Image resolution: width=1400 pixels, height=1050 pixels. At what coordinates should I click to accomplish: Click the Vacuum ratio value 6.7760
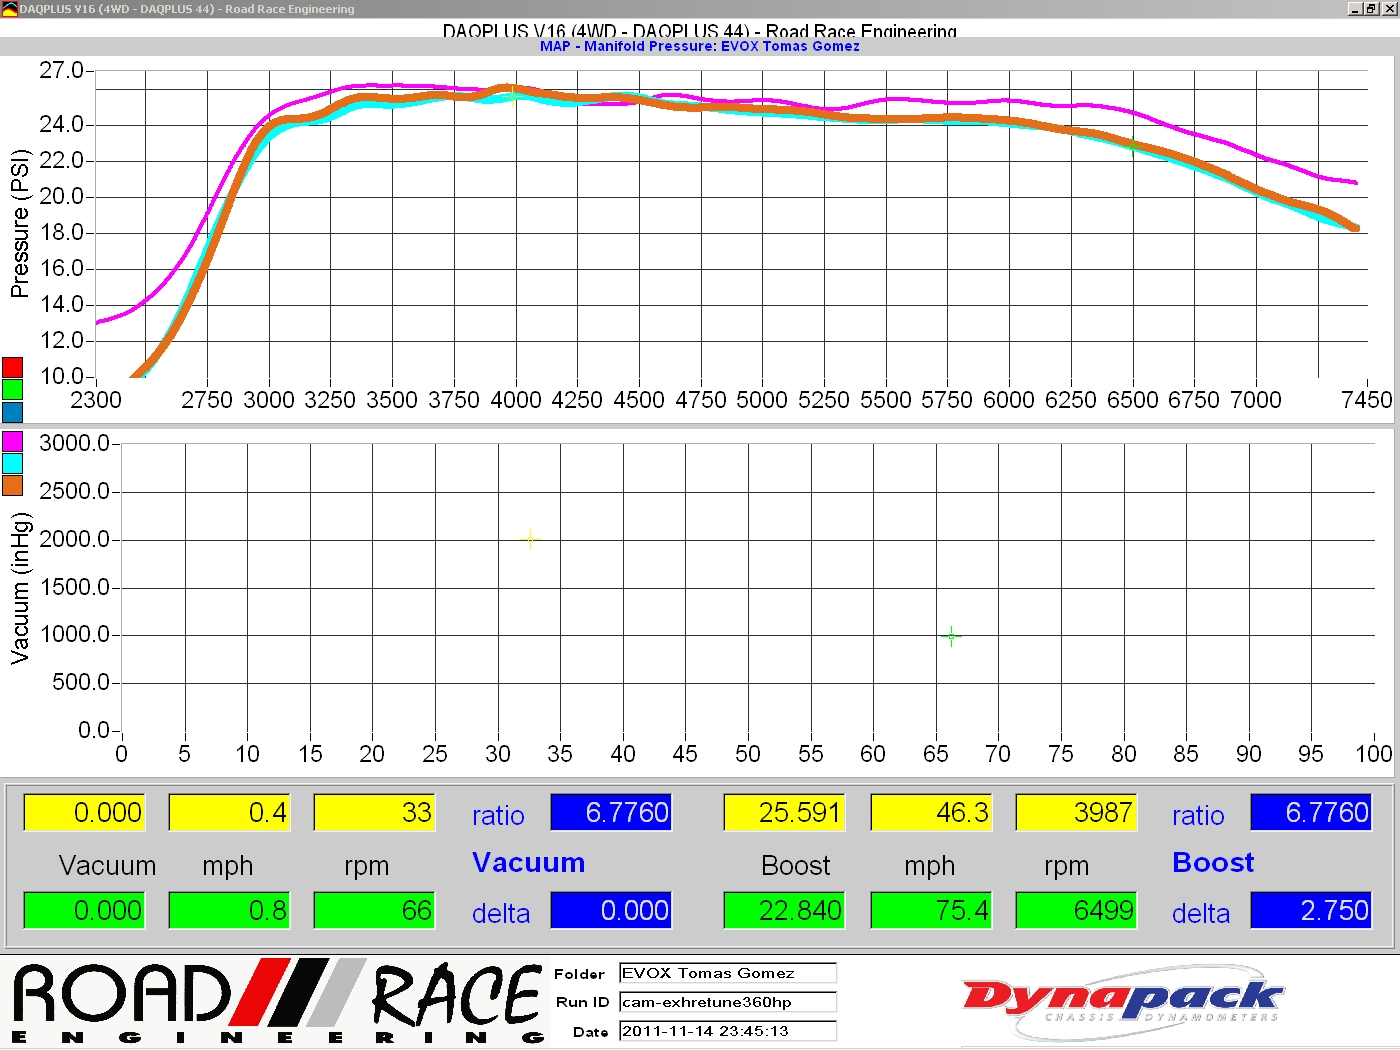pos(611,812)
